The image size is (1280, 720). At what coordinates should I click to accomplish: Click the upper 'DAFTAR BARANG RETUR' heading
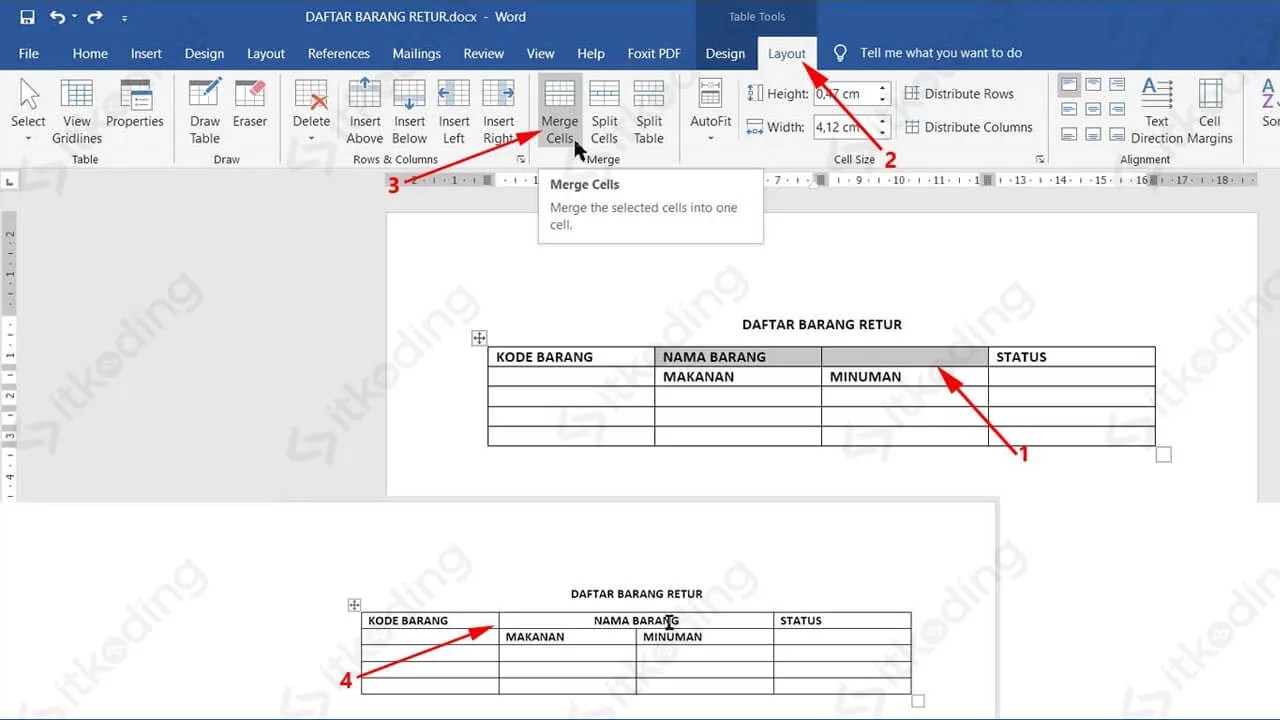(822, 325)
